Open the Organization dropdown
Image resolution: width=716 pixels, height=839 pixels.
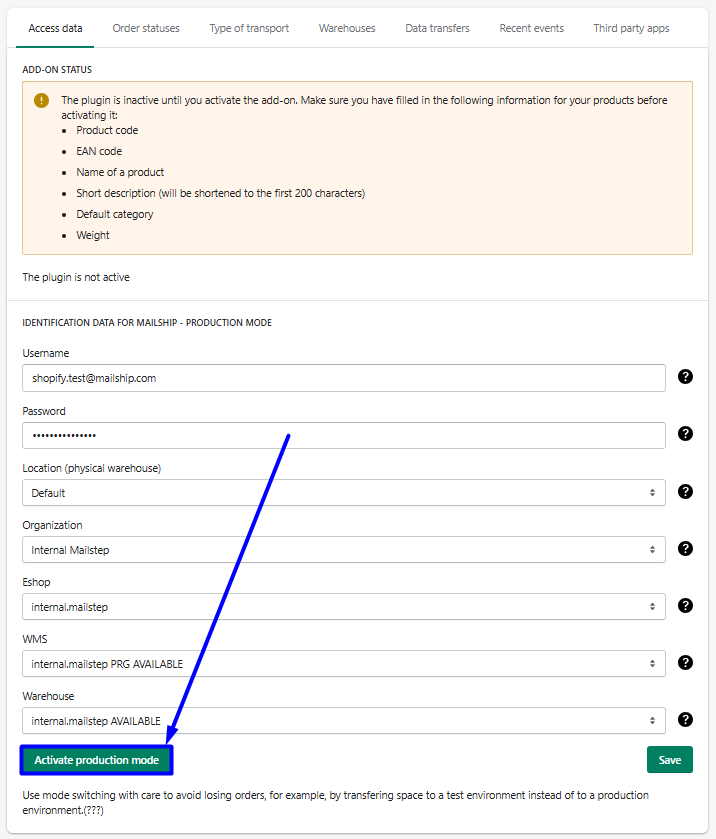tap(343, 550)
